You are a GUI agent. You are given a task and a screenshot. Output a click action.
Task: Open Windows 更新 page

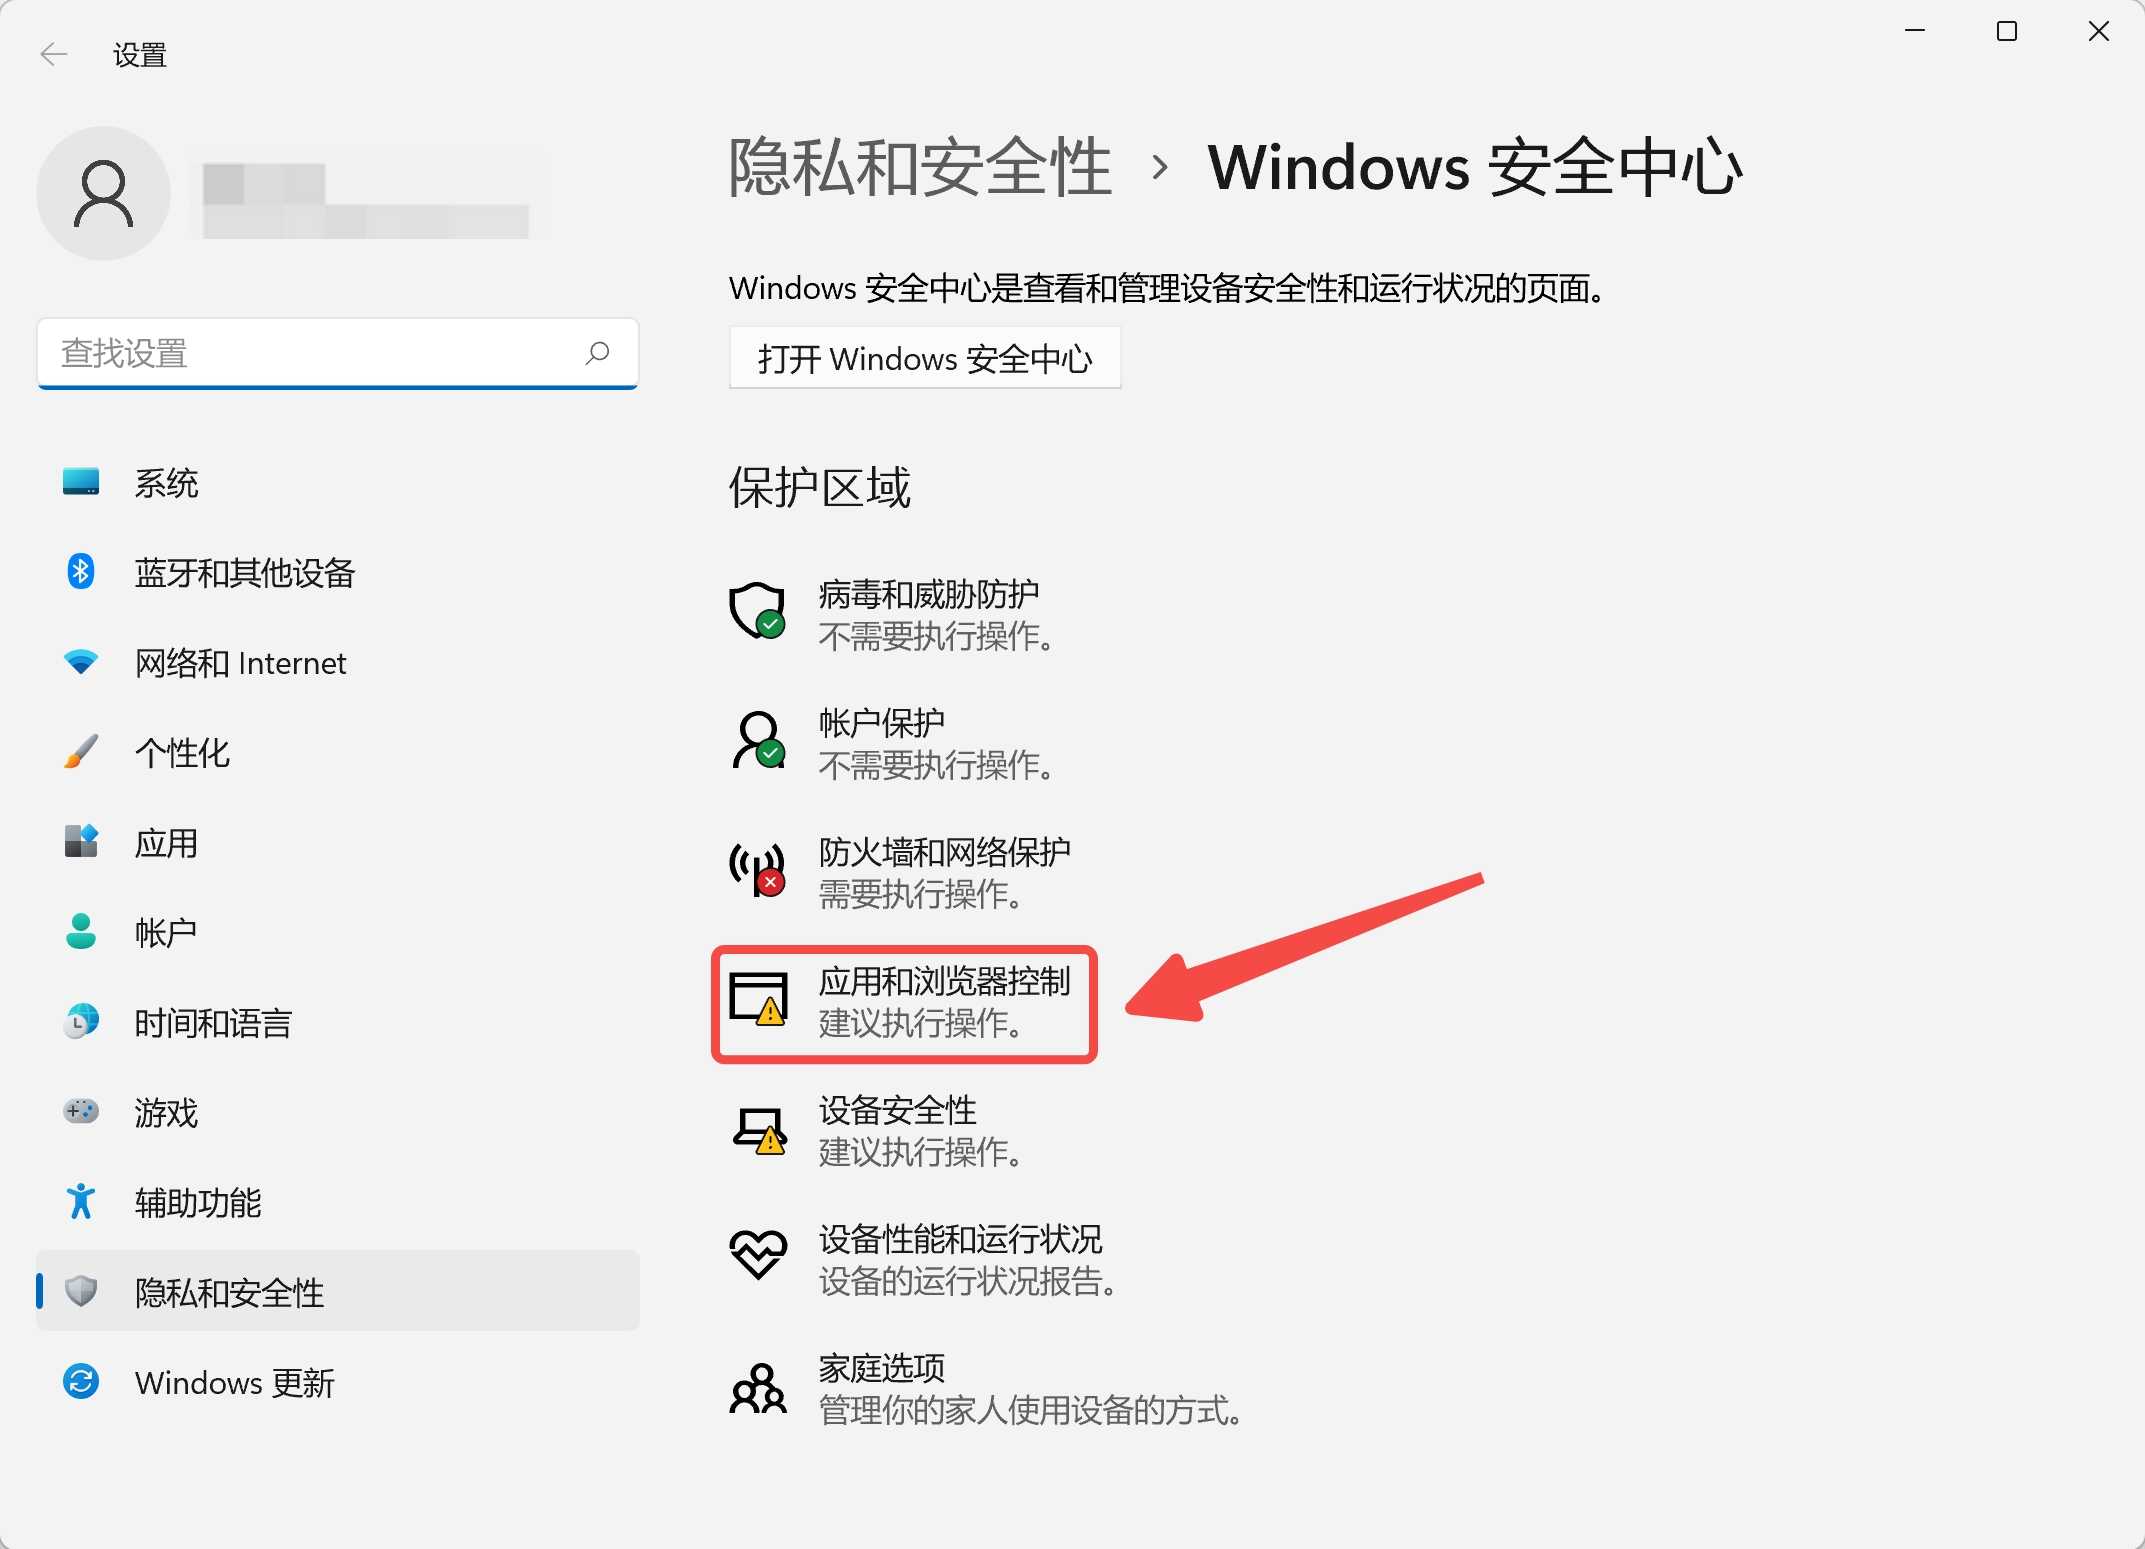(338, 1382)
